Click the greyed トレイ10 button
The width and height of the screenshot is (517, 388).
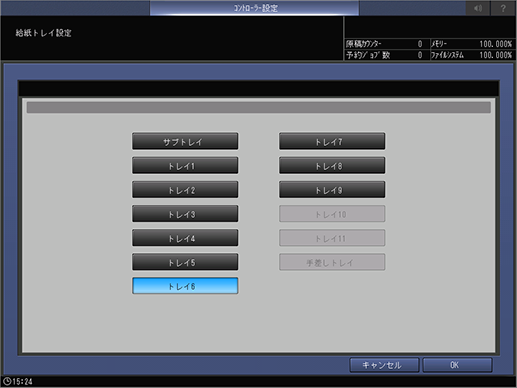(x=332, y=214)
